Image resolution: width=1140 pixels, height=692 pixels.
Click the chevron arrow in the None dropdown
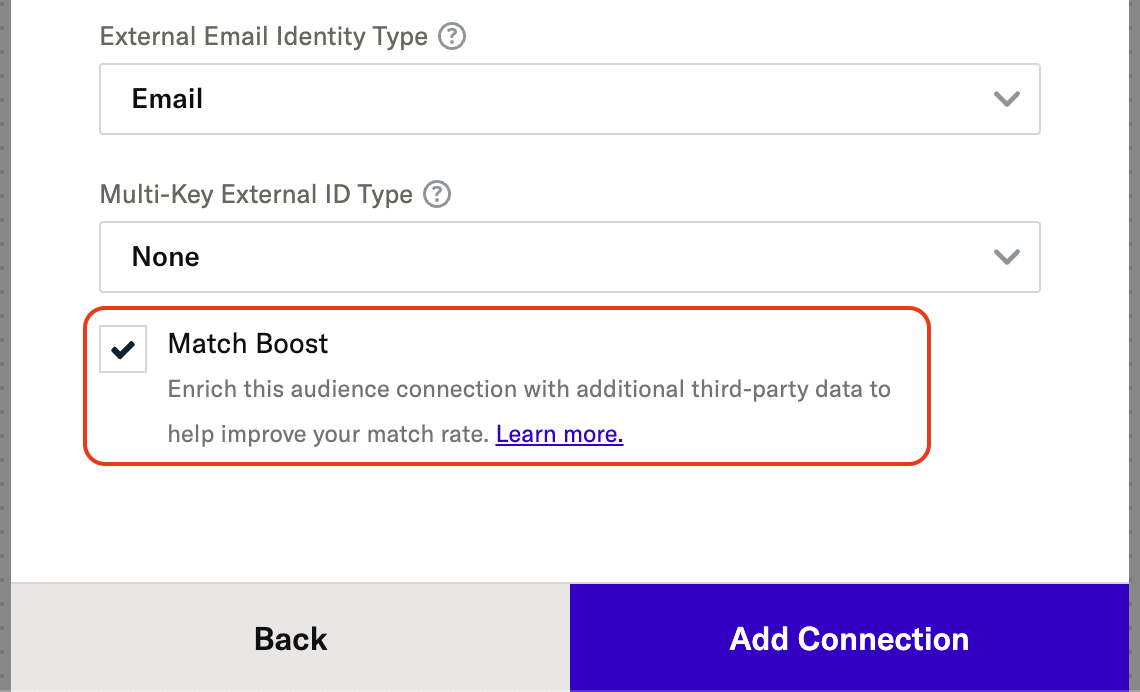coord(1006,257)
